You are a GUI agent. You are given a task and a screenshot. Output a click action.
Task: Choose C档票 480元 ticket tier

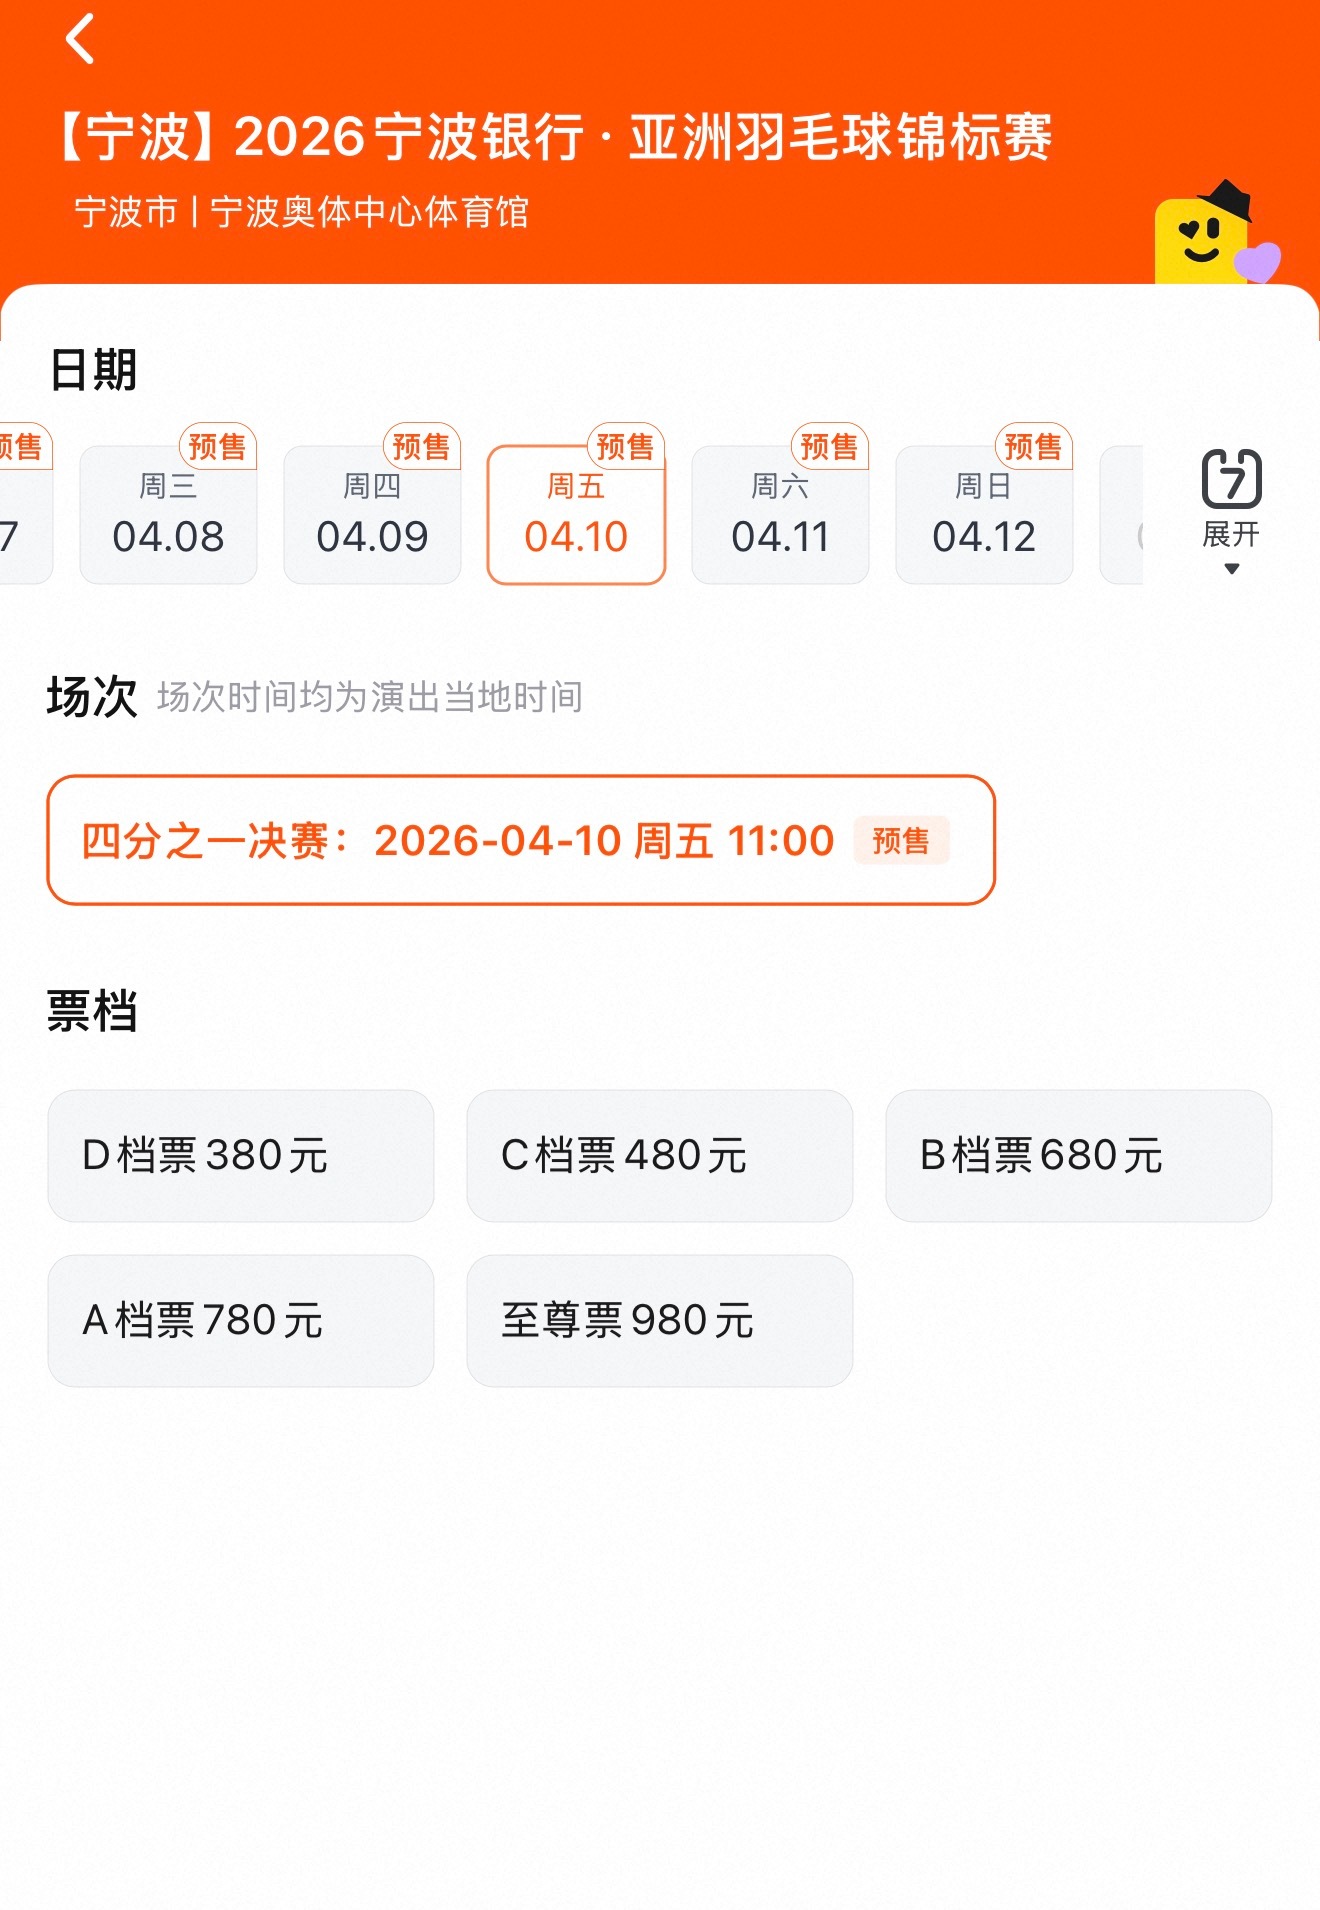[x=660, y=1155]
